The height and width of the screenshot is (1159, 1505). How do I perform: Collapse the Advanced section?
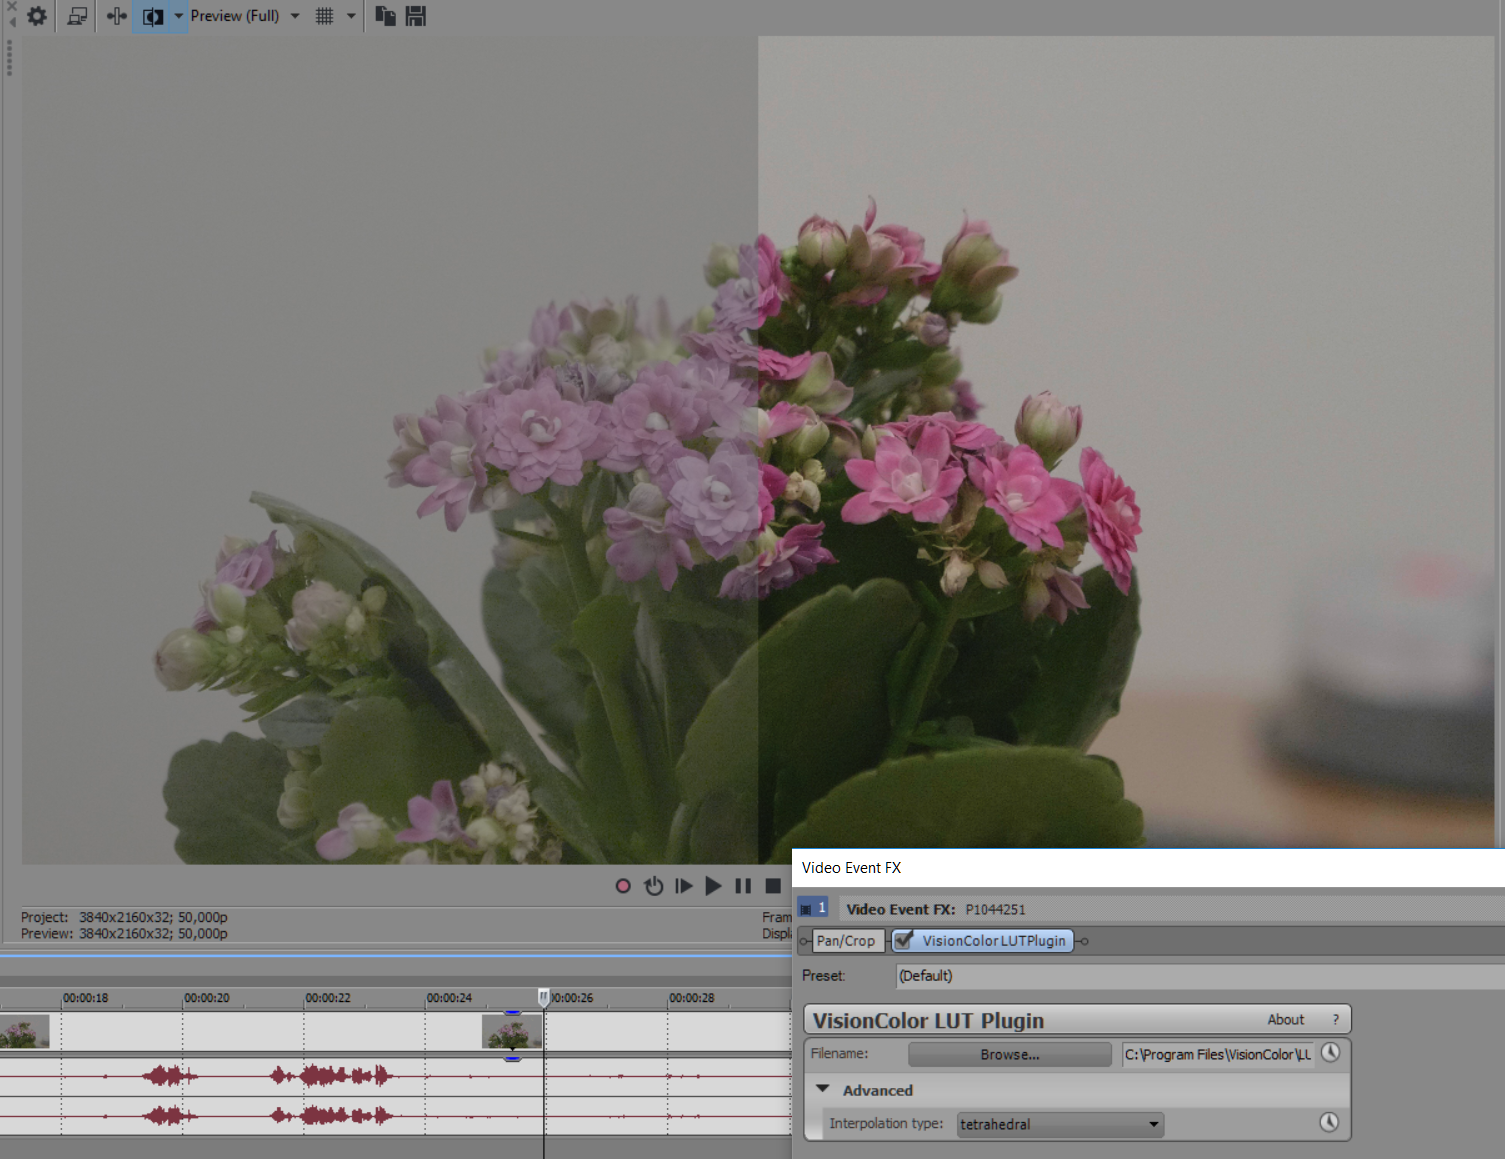tap(823, 1089)
